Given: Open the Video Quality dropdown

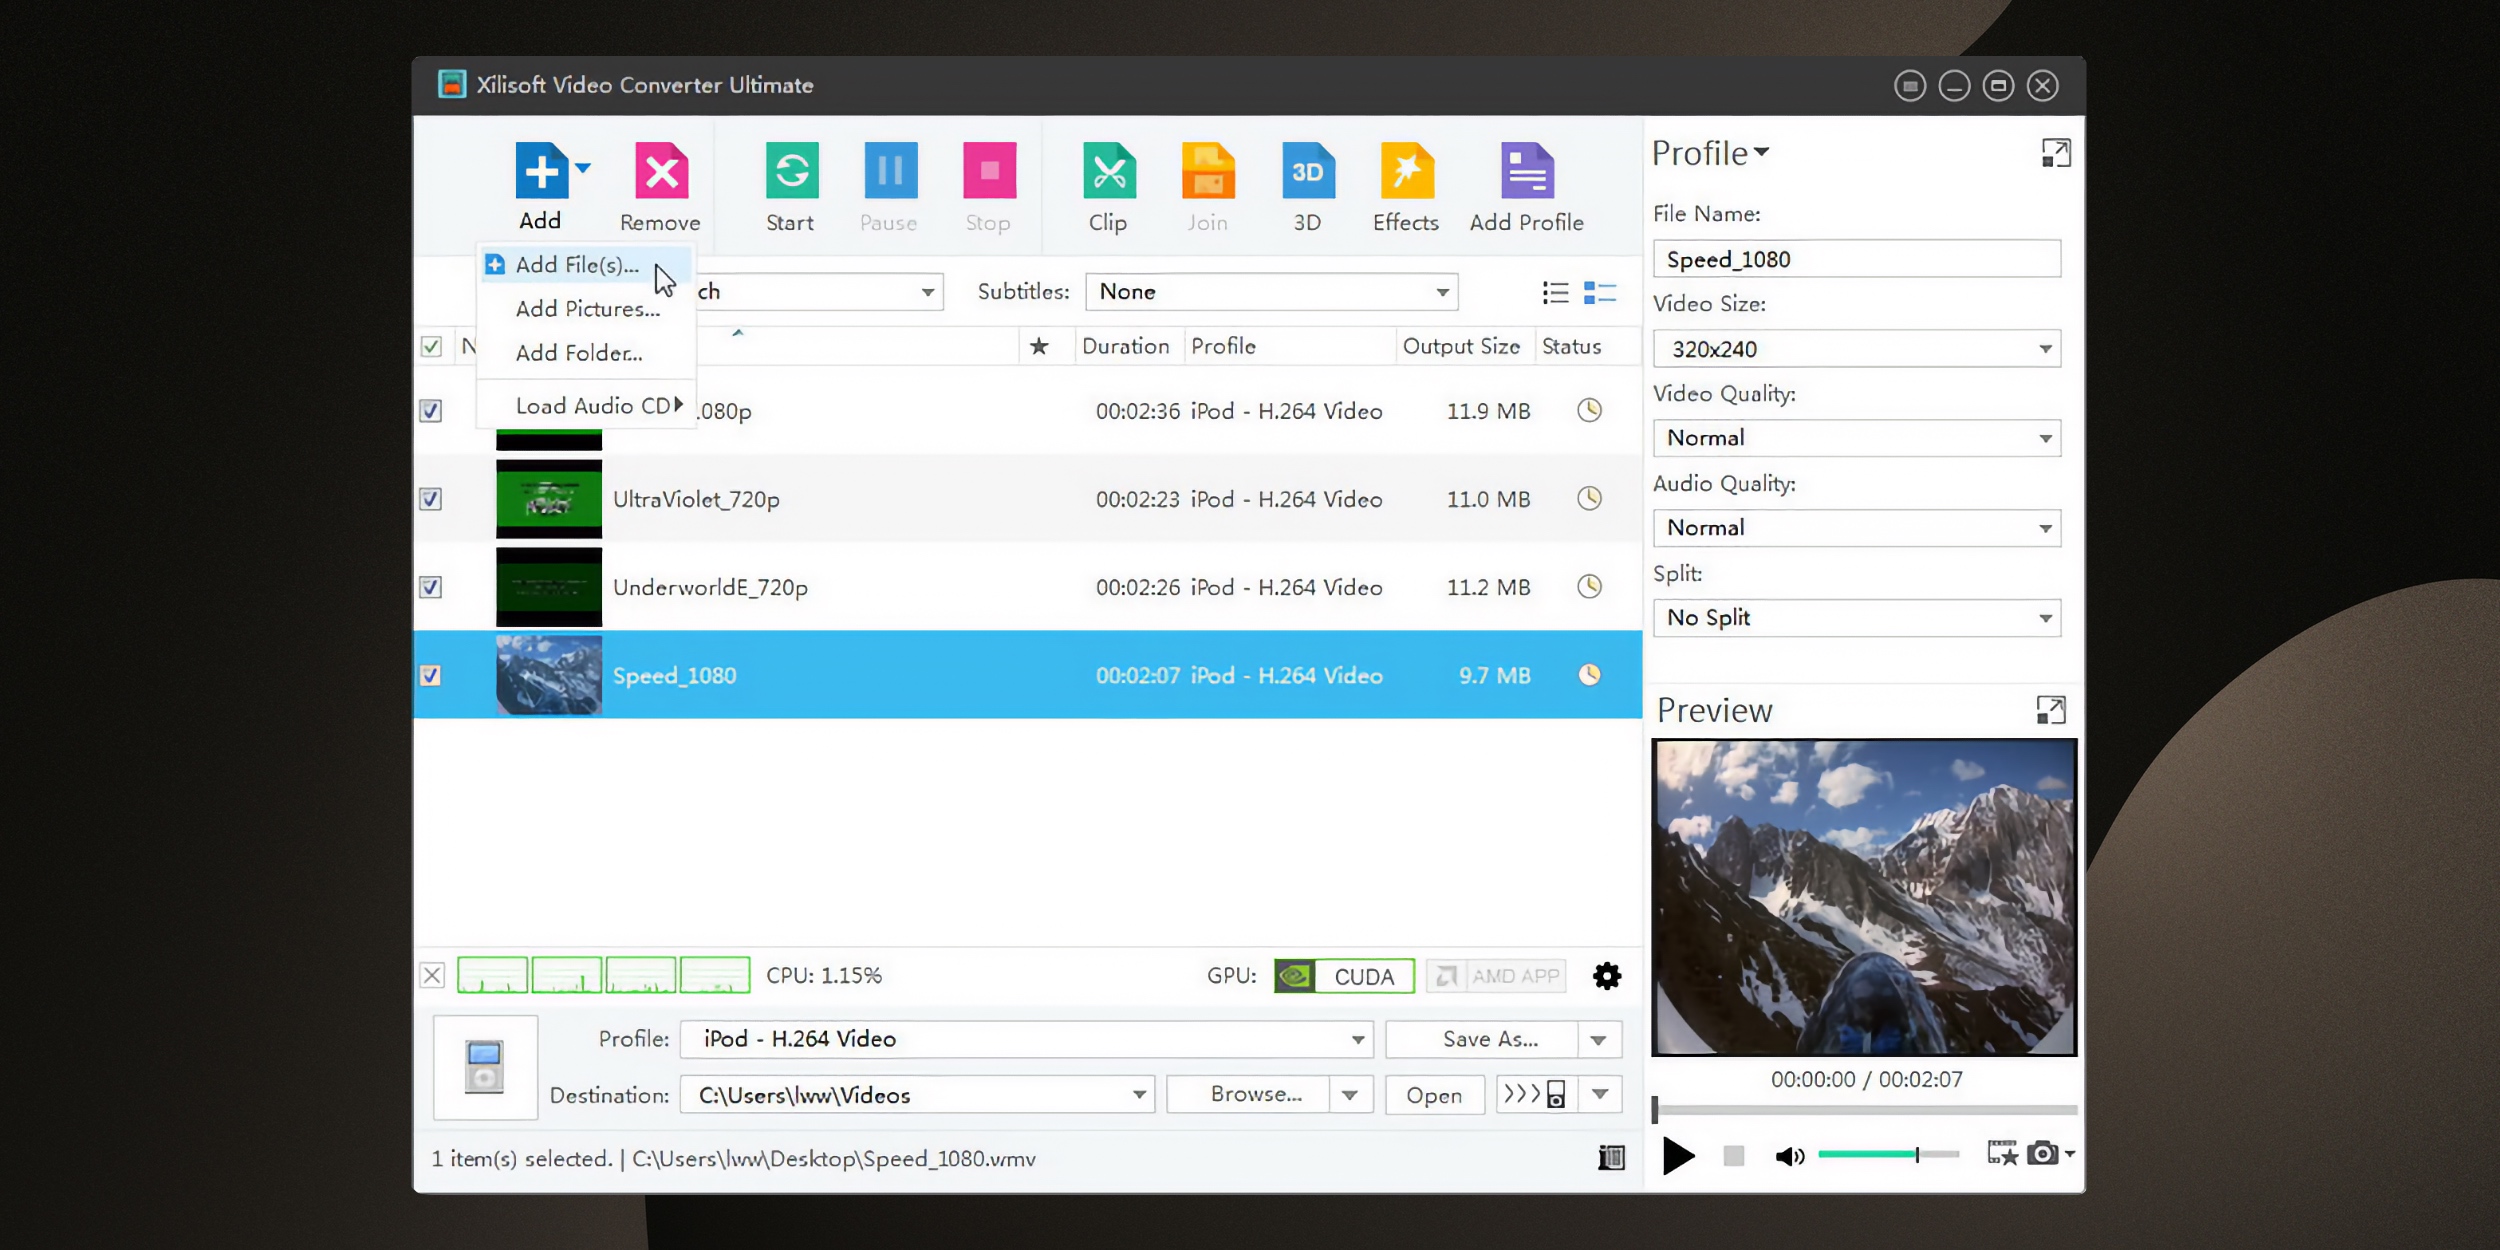Looking at the screenshot, I should pos(1857,438).
